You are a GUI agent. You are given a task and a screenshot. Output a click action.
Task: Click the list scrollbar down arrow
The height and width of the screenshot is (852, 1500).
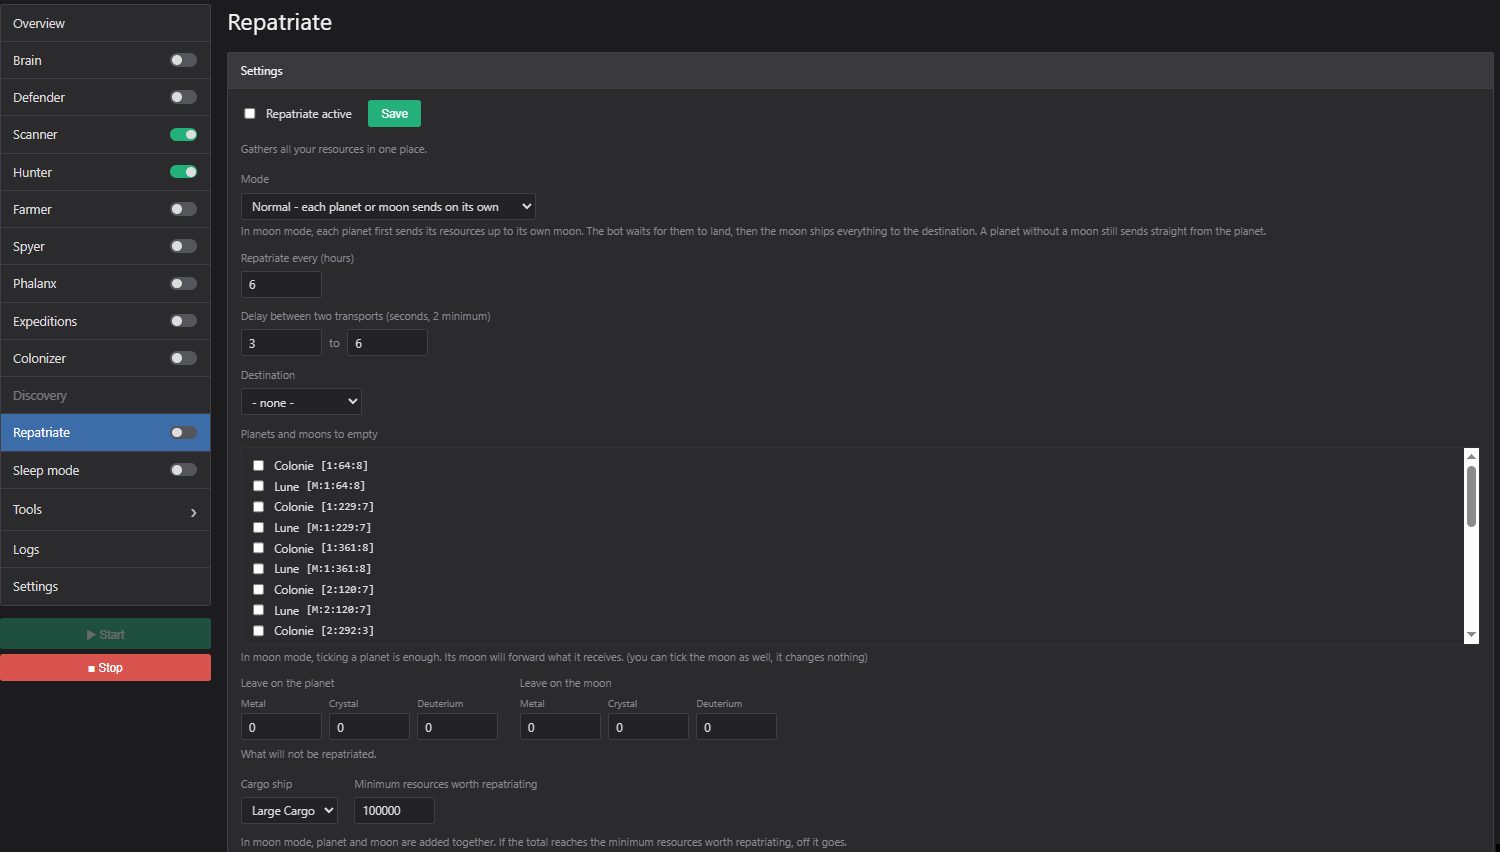click(1471, 634)
